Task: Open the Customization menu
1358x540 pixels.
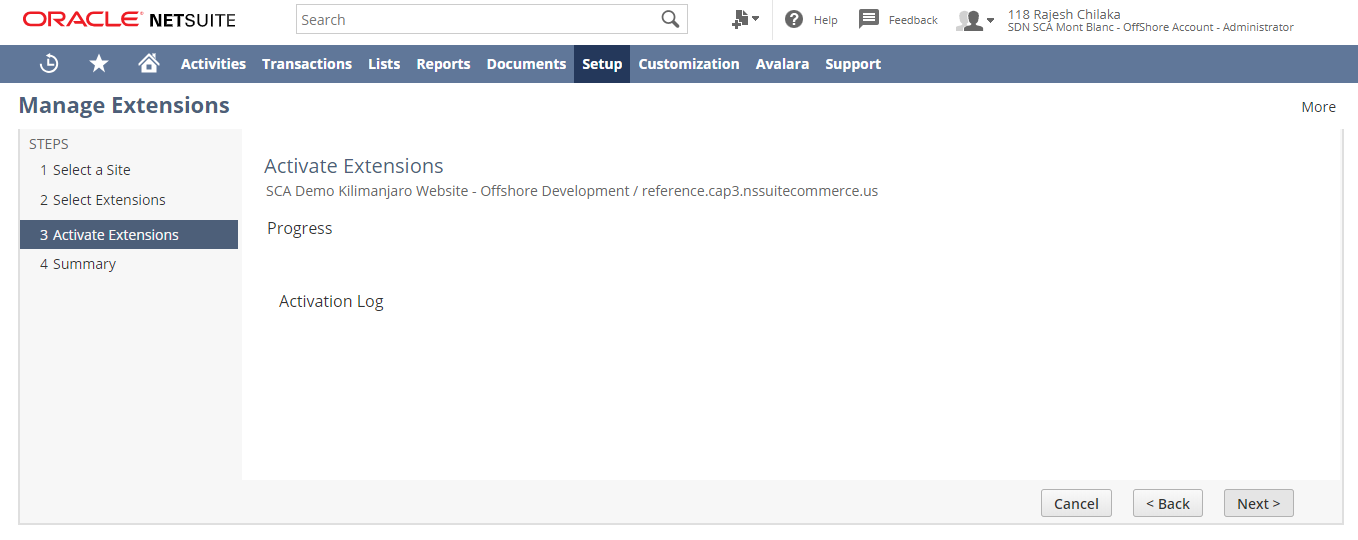Action: [x=688, y=64]
